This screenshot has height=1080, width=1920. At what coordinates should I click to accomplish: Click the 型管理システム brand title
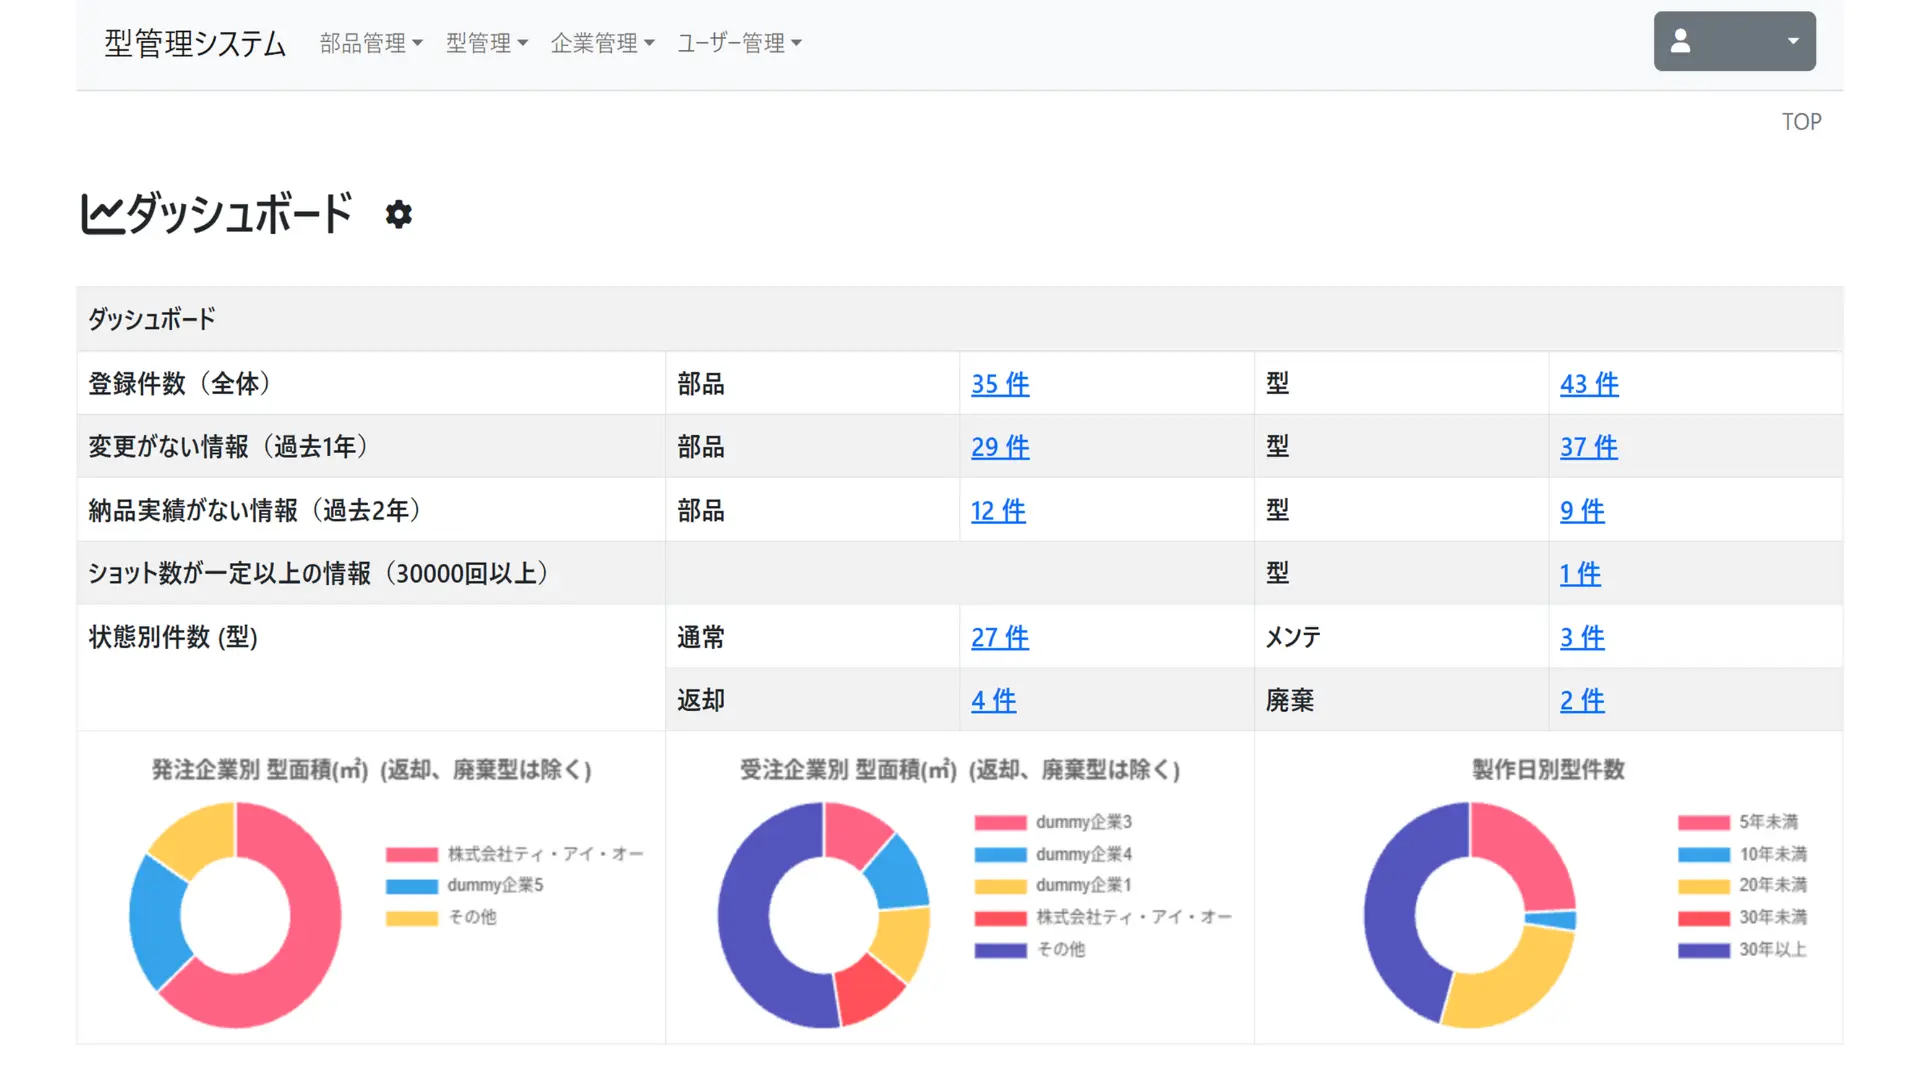coord(195,43)
